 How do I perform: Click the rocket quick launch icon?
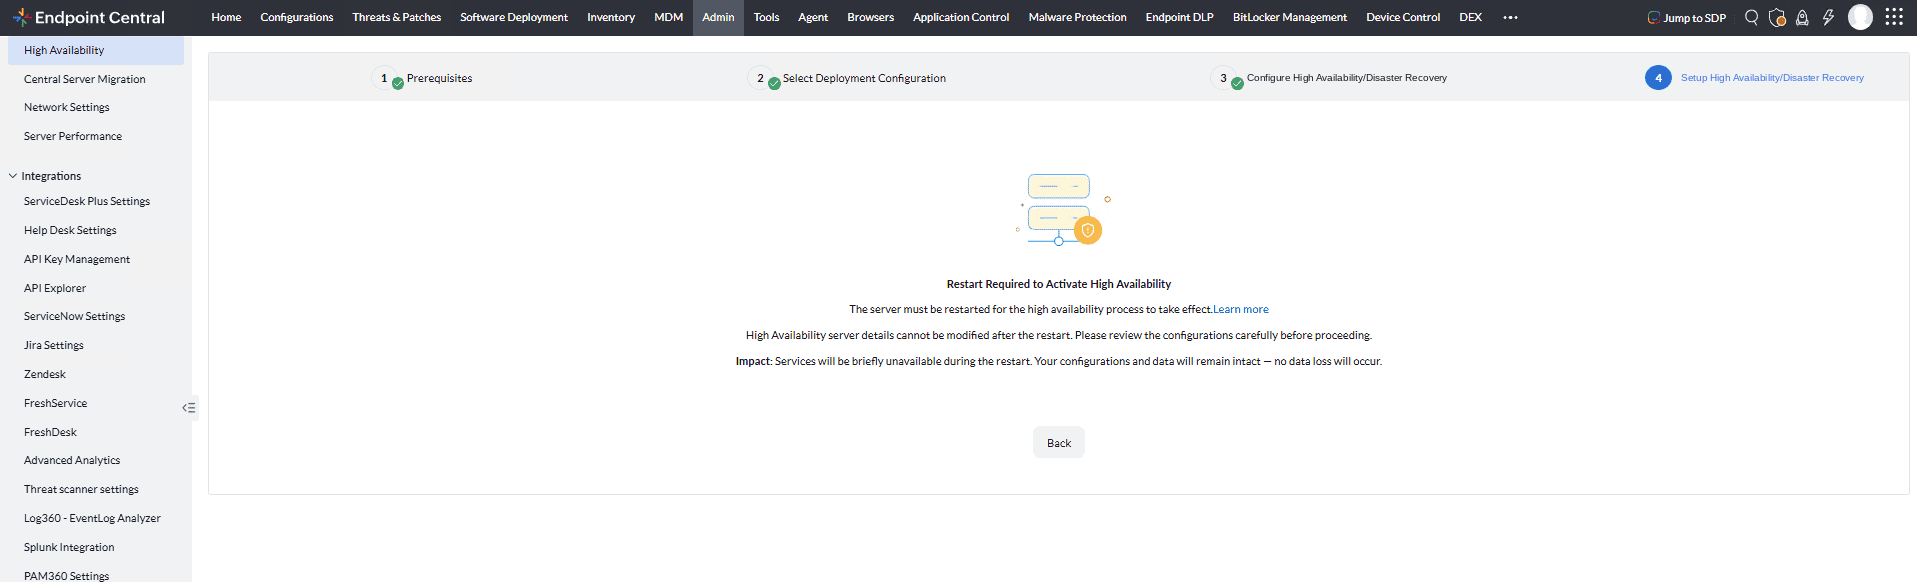pos(1802,17)
